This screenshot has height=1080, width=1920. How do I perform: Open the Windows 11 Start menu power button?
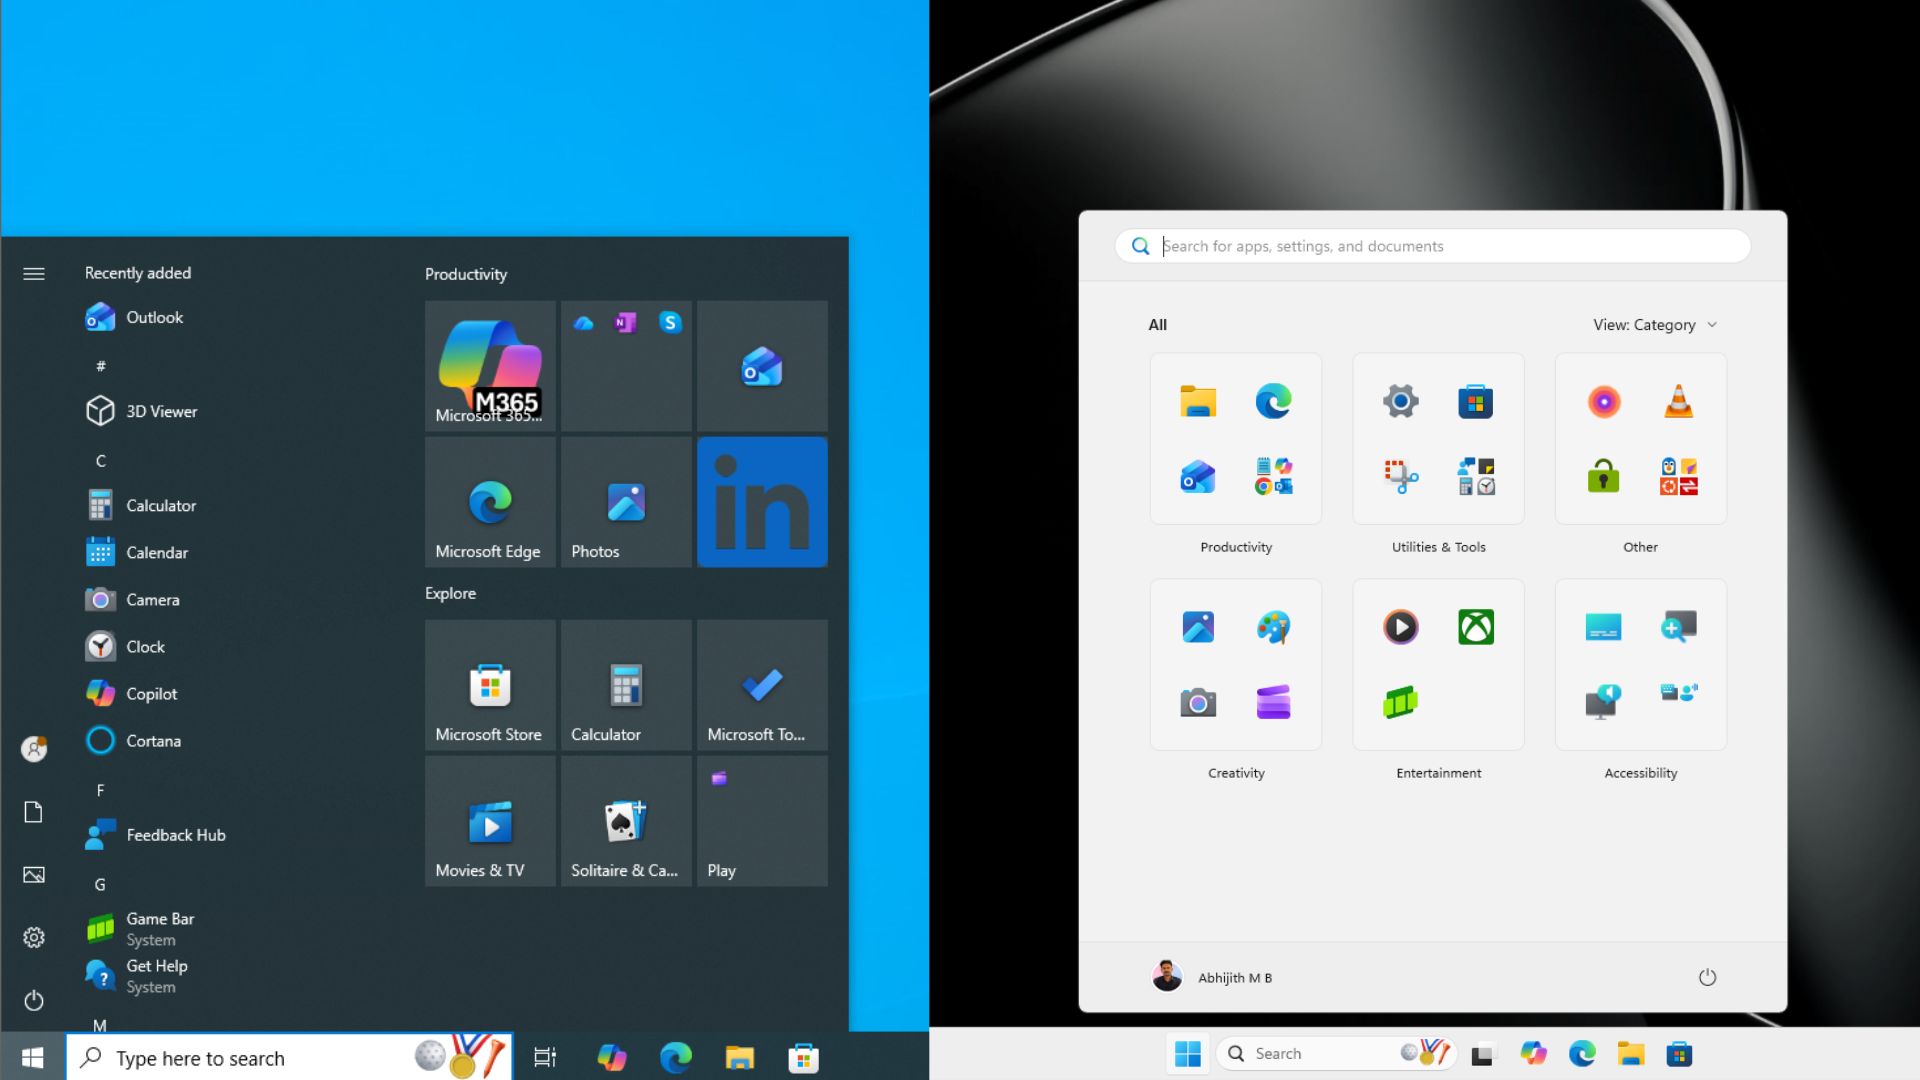coord(1707,977)
